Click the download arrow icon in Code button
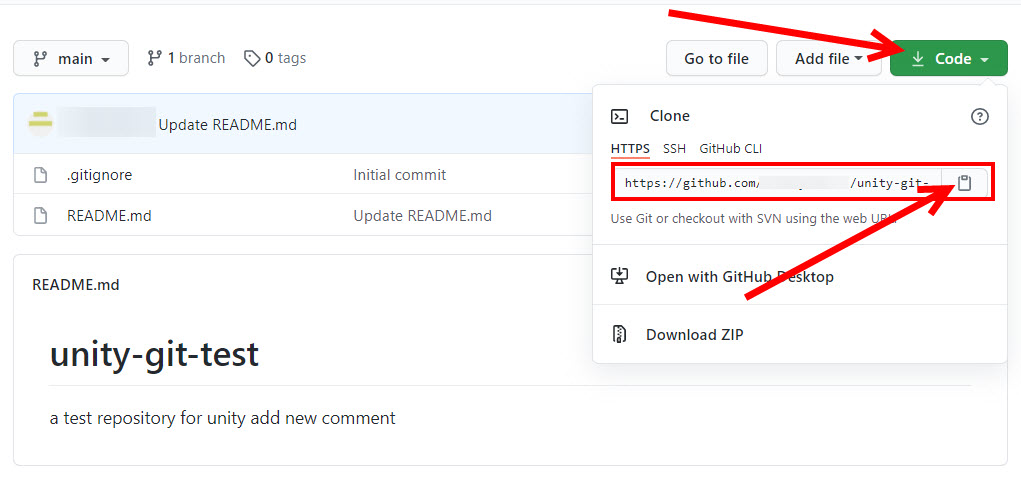Screen dimensions: 1021x492 [917, 59]
